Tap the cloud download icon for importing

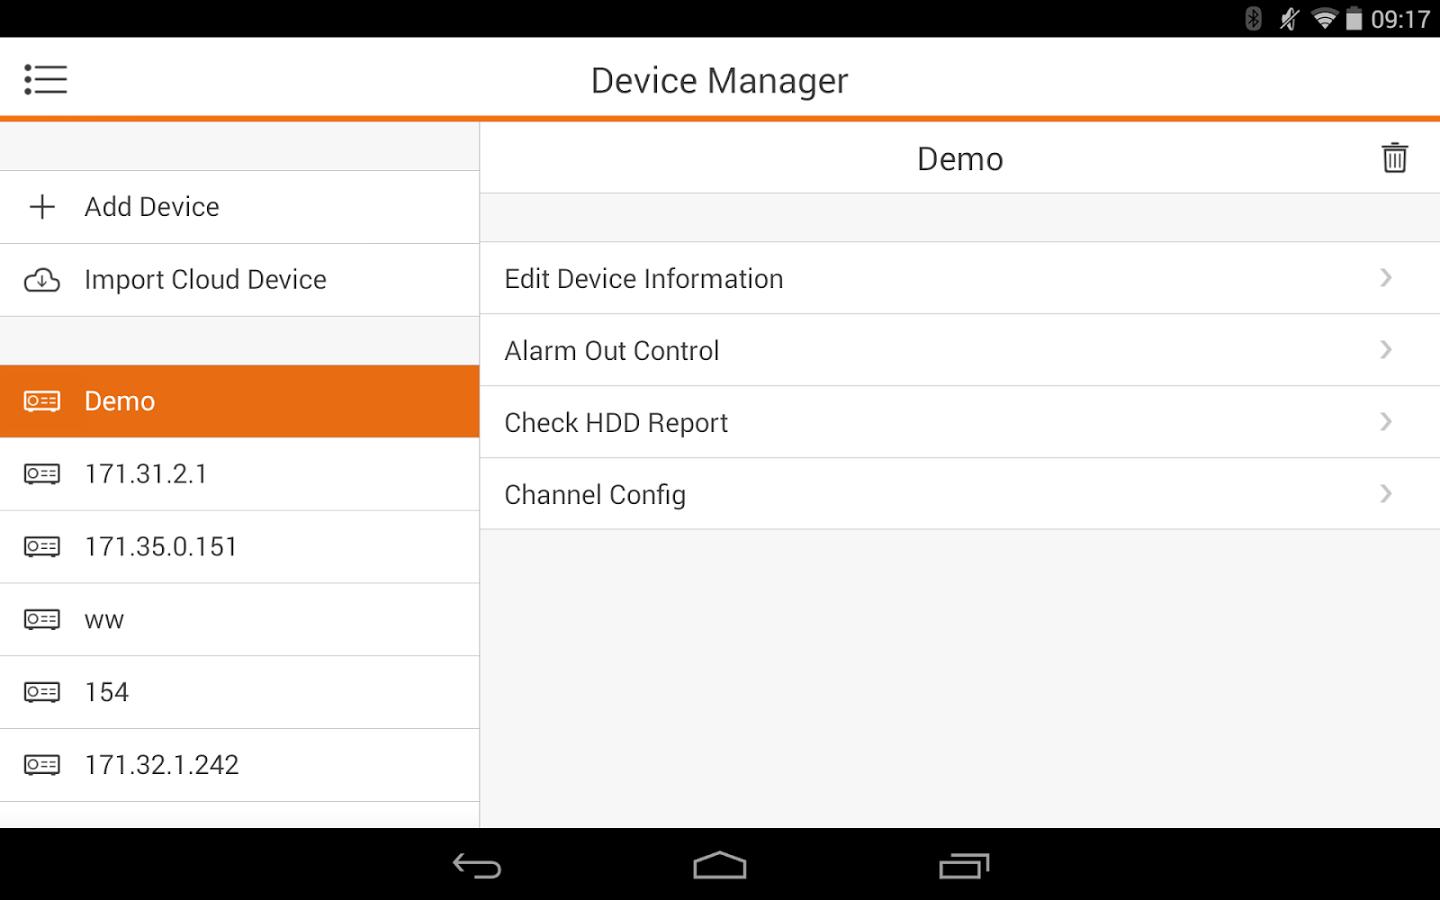coord(41,280)
